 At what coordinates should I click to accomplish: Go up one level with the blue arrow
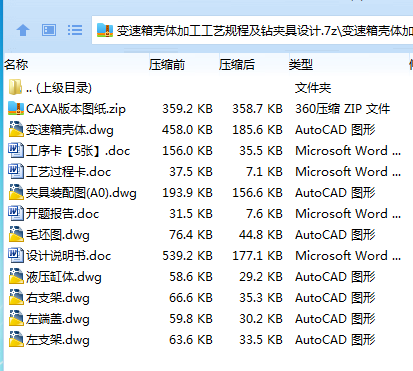click(x=23, y=30)
